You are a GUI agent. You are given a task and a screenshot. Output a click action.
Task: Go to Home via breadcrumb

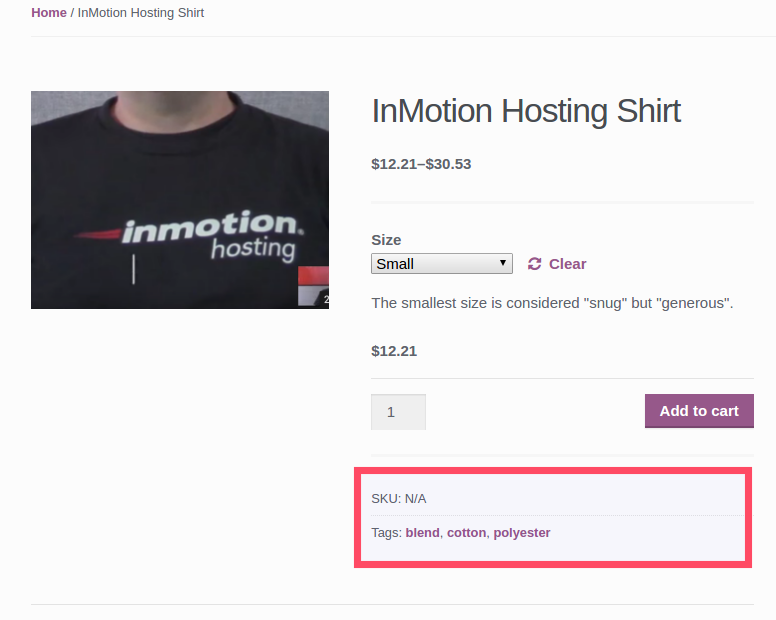[x=49, y=13]
